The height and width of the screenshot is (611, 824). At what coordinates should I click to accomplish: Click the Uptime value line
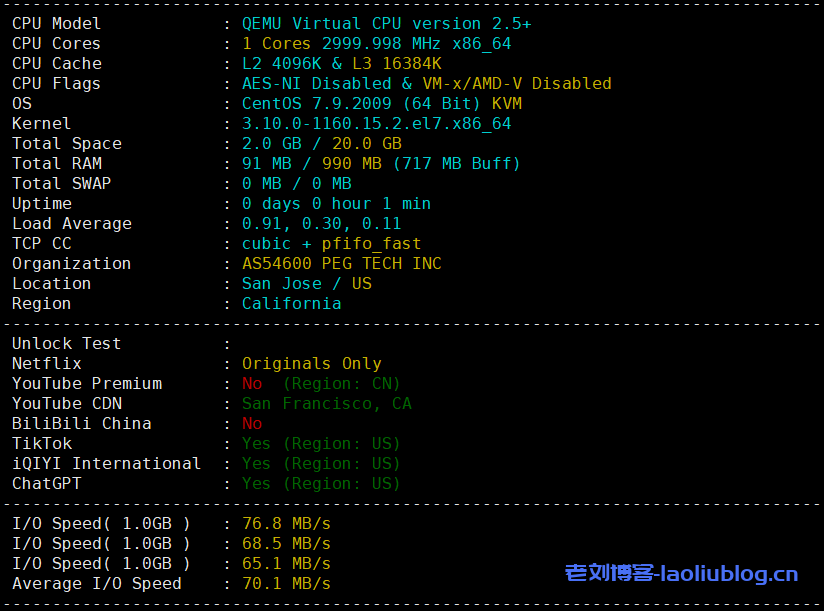(336, 203)
